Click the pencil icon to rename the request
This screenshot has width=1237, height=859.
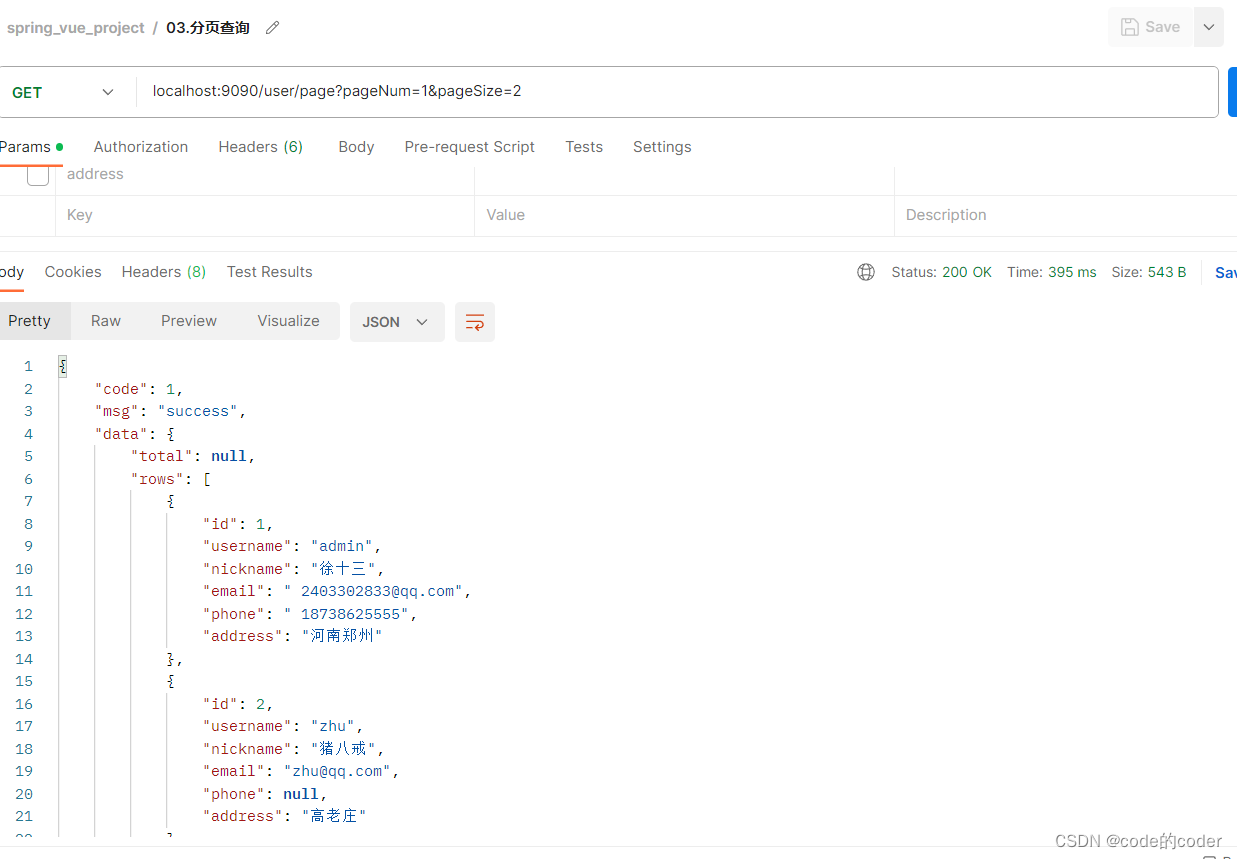[x=271, y=27]
